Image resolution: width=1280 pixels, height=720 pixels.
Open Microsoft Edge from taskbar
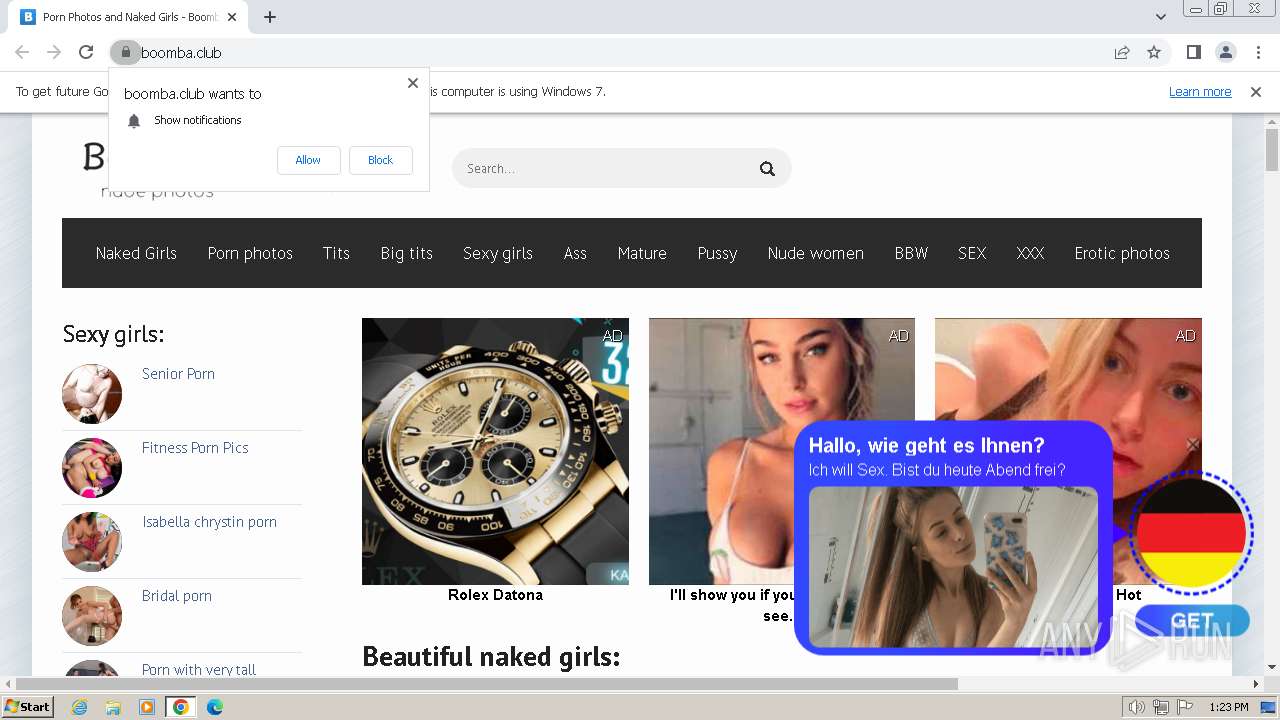point(214,707)
